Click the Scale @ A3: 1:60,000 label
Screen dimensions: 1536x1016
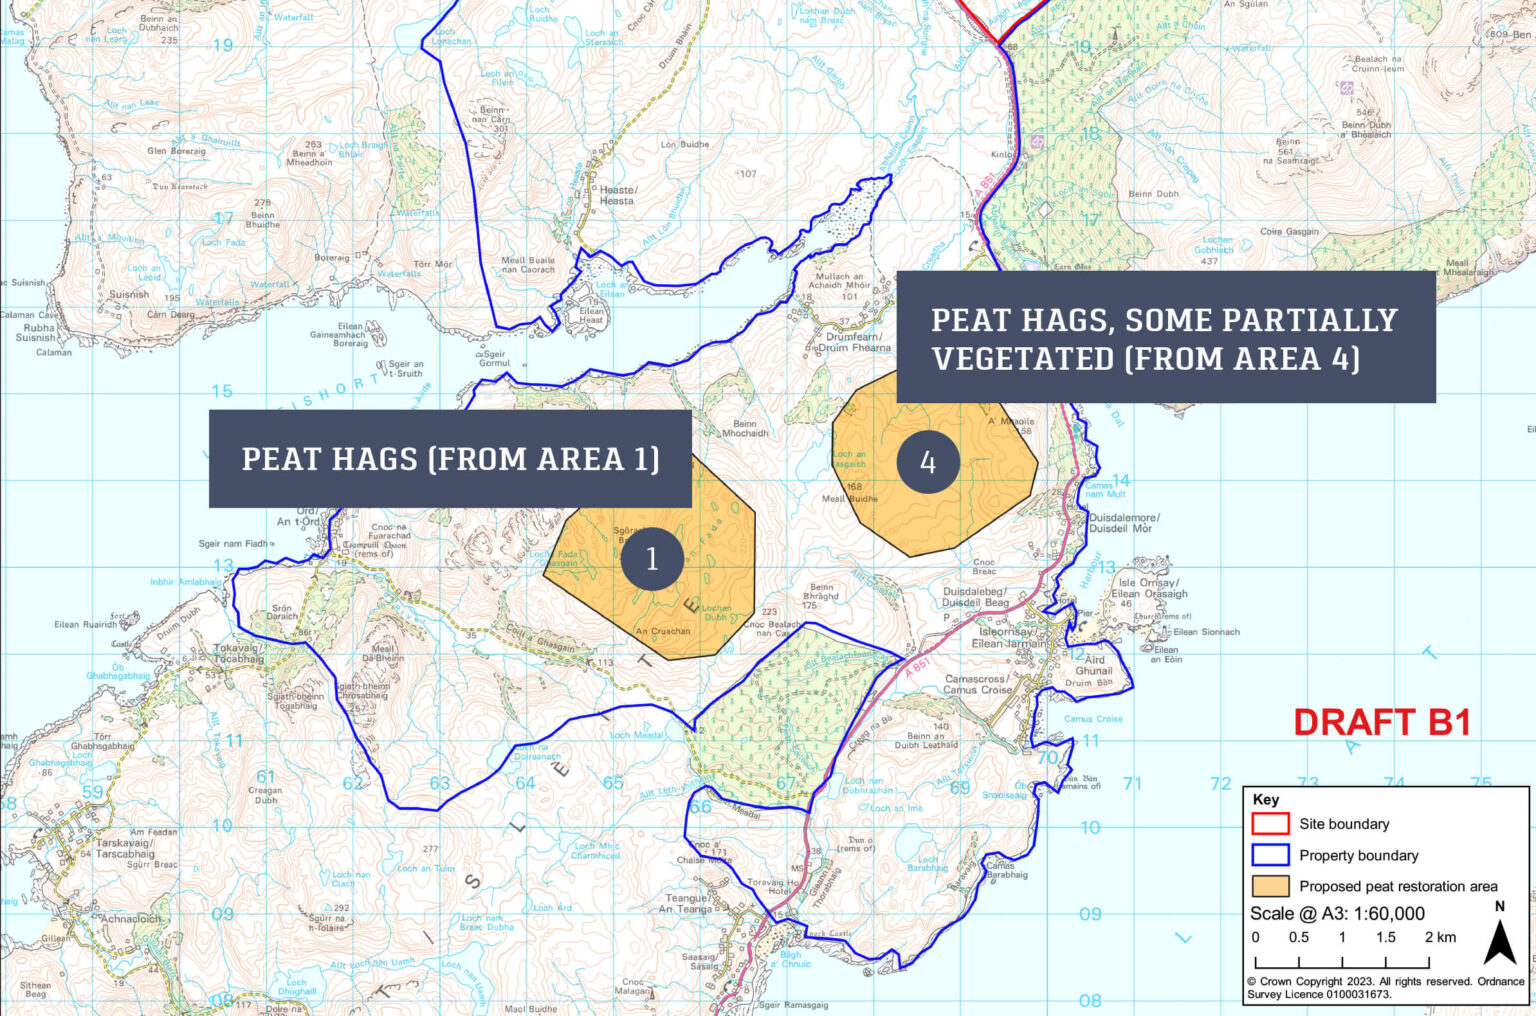coord(1337,913)
